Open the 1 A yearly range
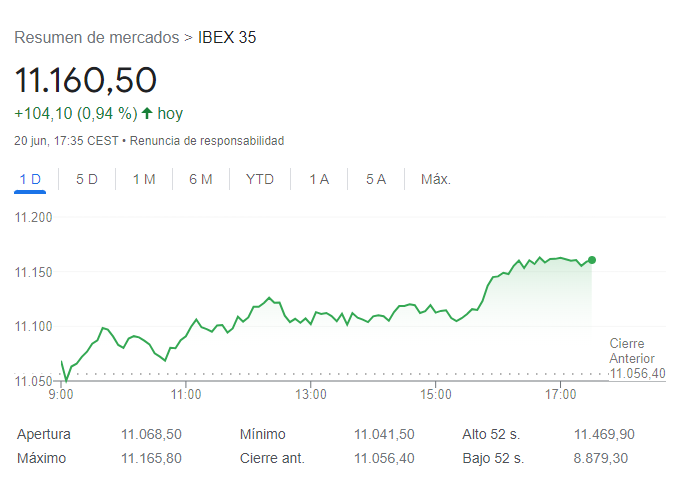This screenshot has width=690, height=480. point(319,179)
